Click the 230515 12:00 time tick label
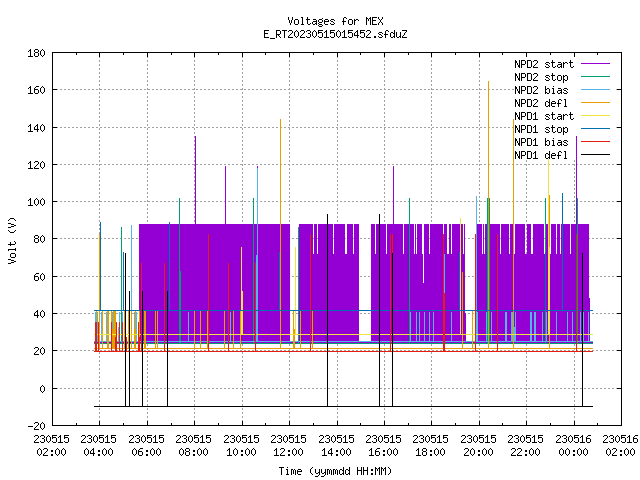Image resolution: width=640 pixels, height=480 pixels. click(x=288, y=446)
